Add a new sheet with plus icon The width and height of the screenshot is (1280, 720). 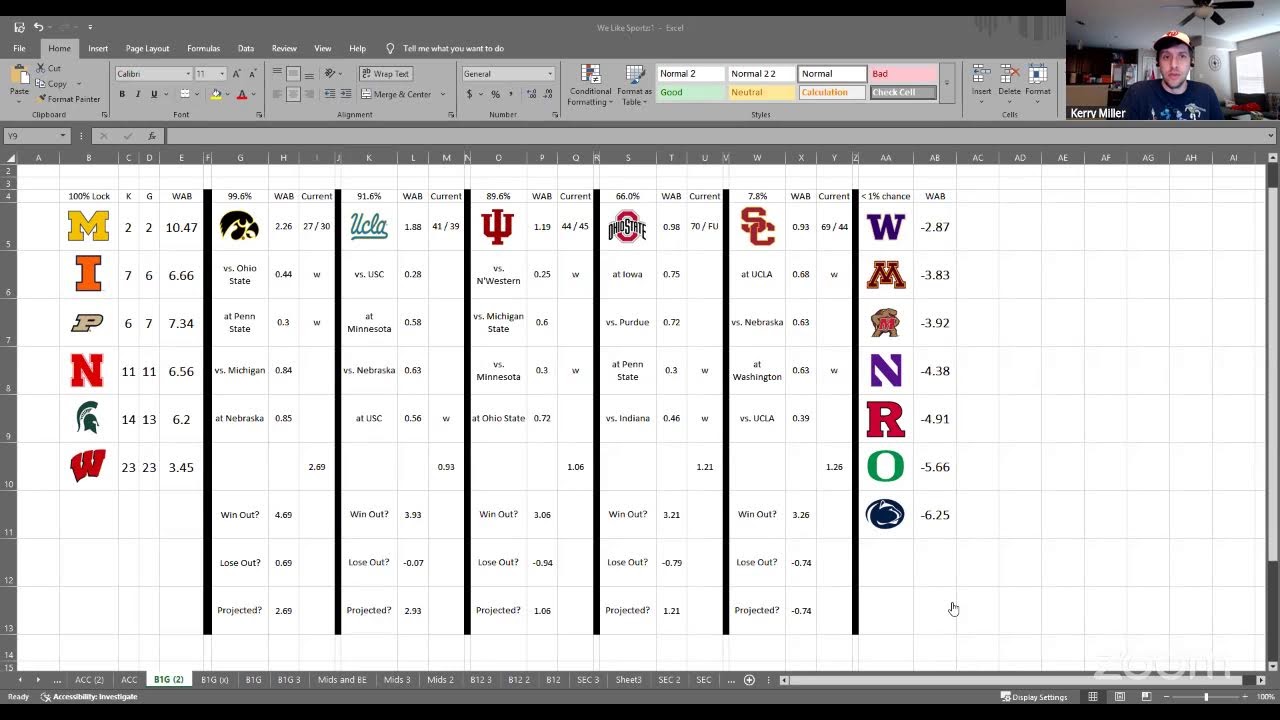749,680
